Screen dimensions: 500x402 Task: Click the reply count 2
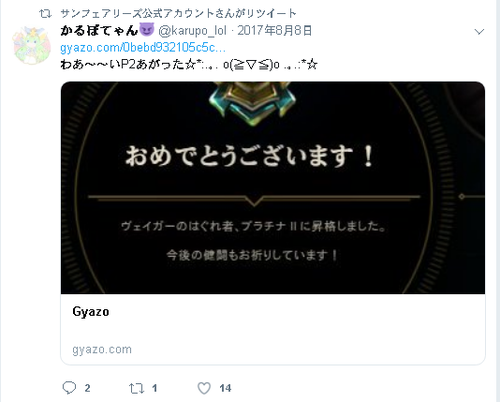coord(87,388)
